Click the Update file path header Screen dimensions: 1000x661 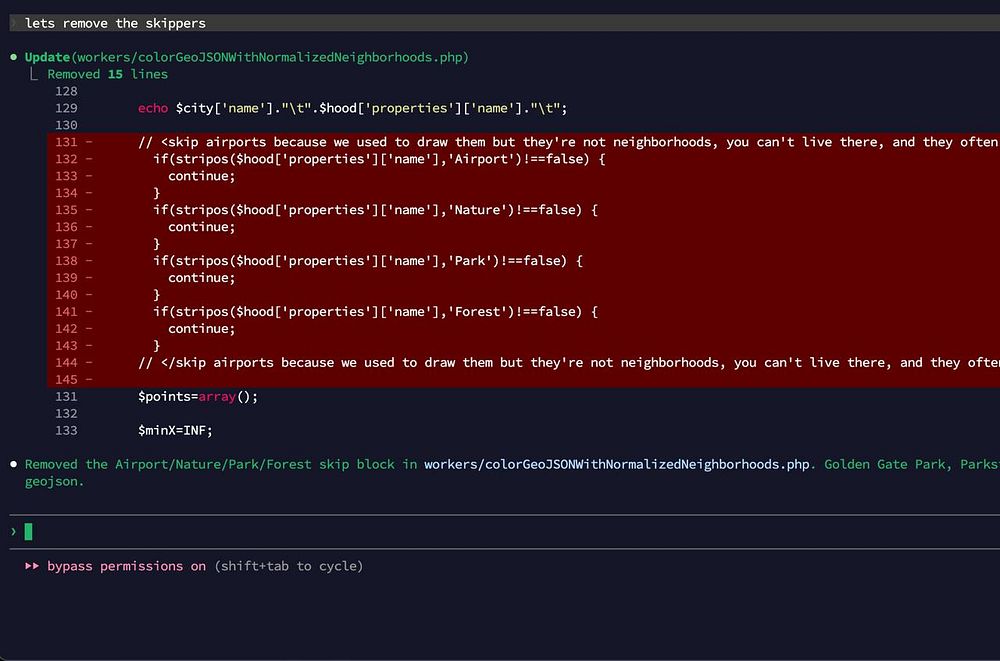click(x=247, y=57)
